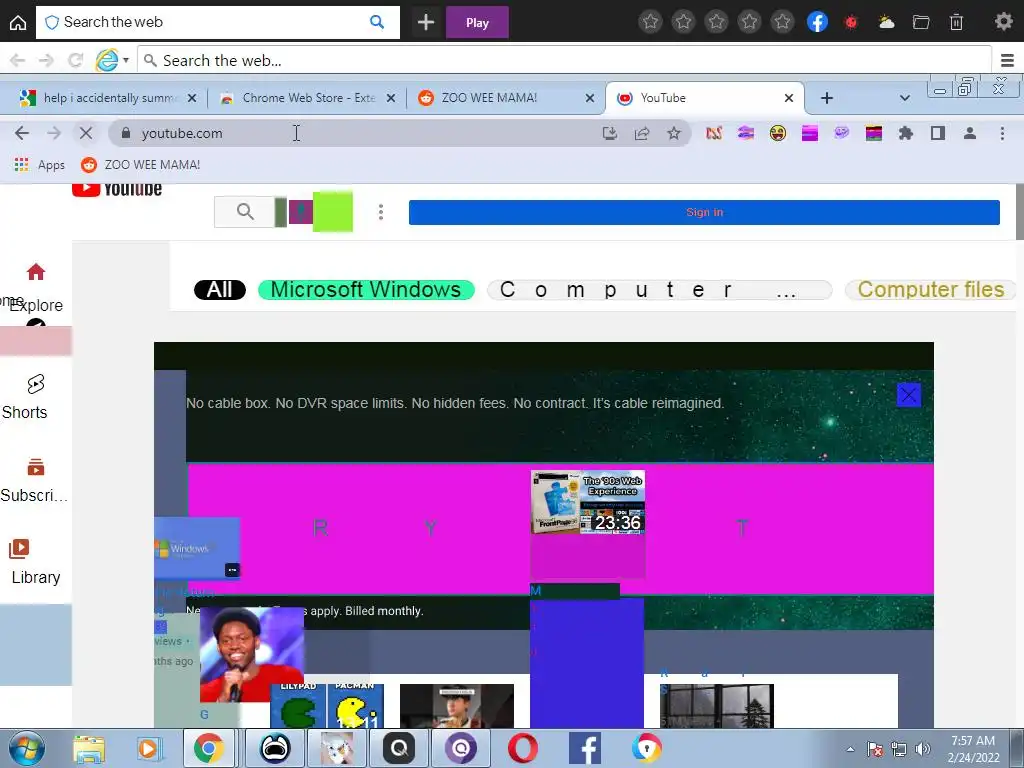The image size is (1024, 768).
Task: Click the emoji face extension icon
Action: [x=778, y=133]
